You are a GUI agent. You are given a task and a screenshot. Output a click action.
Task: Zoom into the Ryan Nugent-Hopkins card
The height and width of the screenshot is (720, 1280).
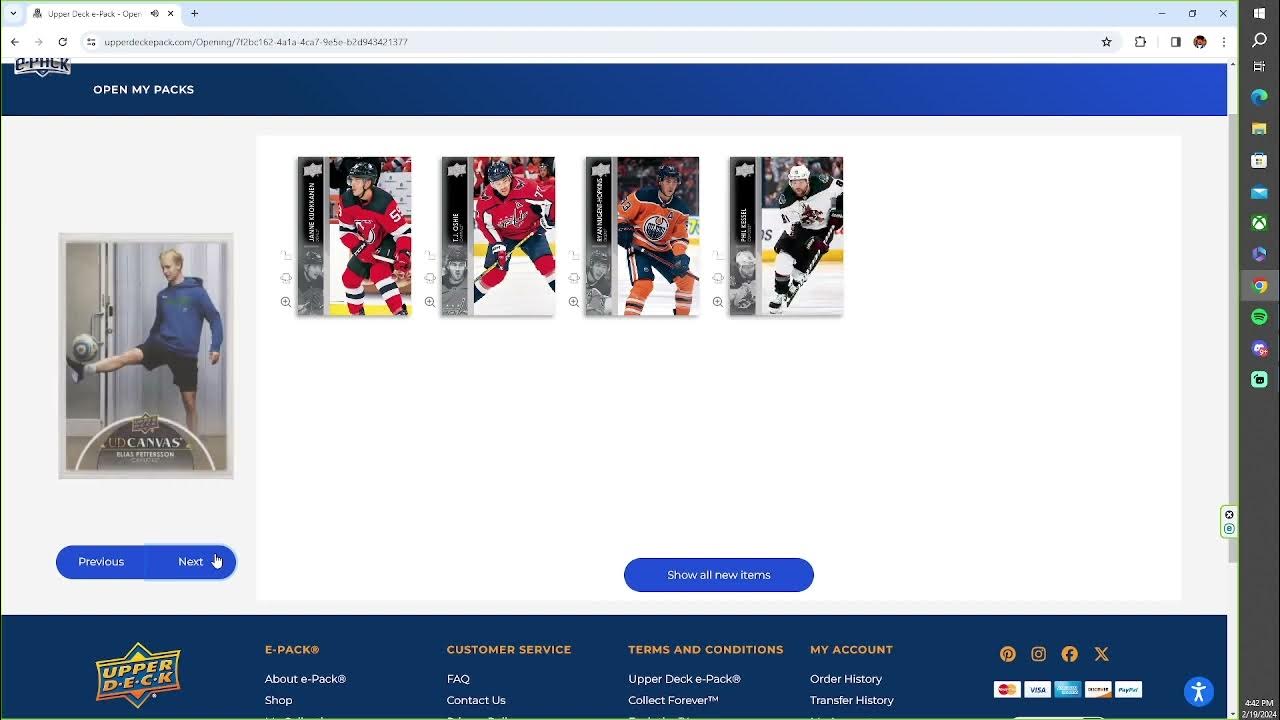click(x=574, y=302)
